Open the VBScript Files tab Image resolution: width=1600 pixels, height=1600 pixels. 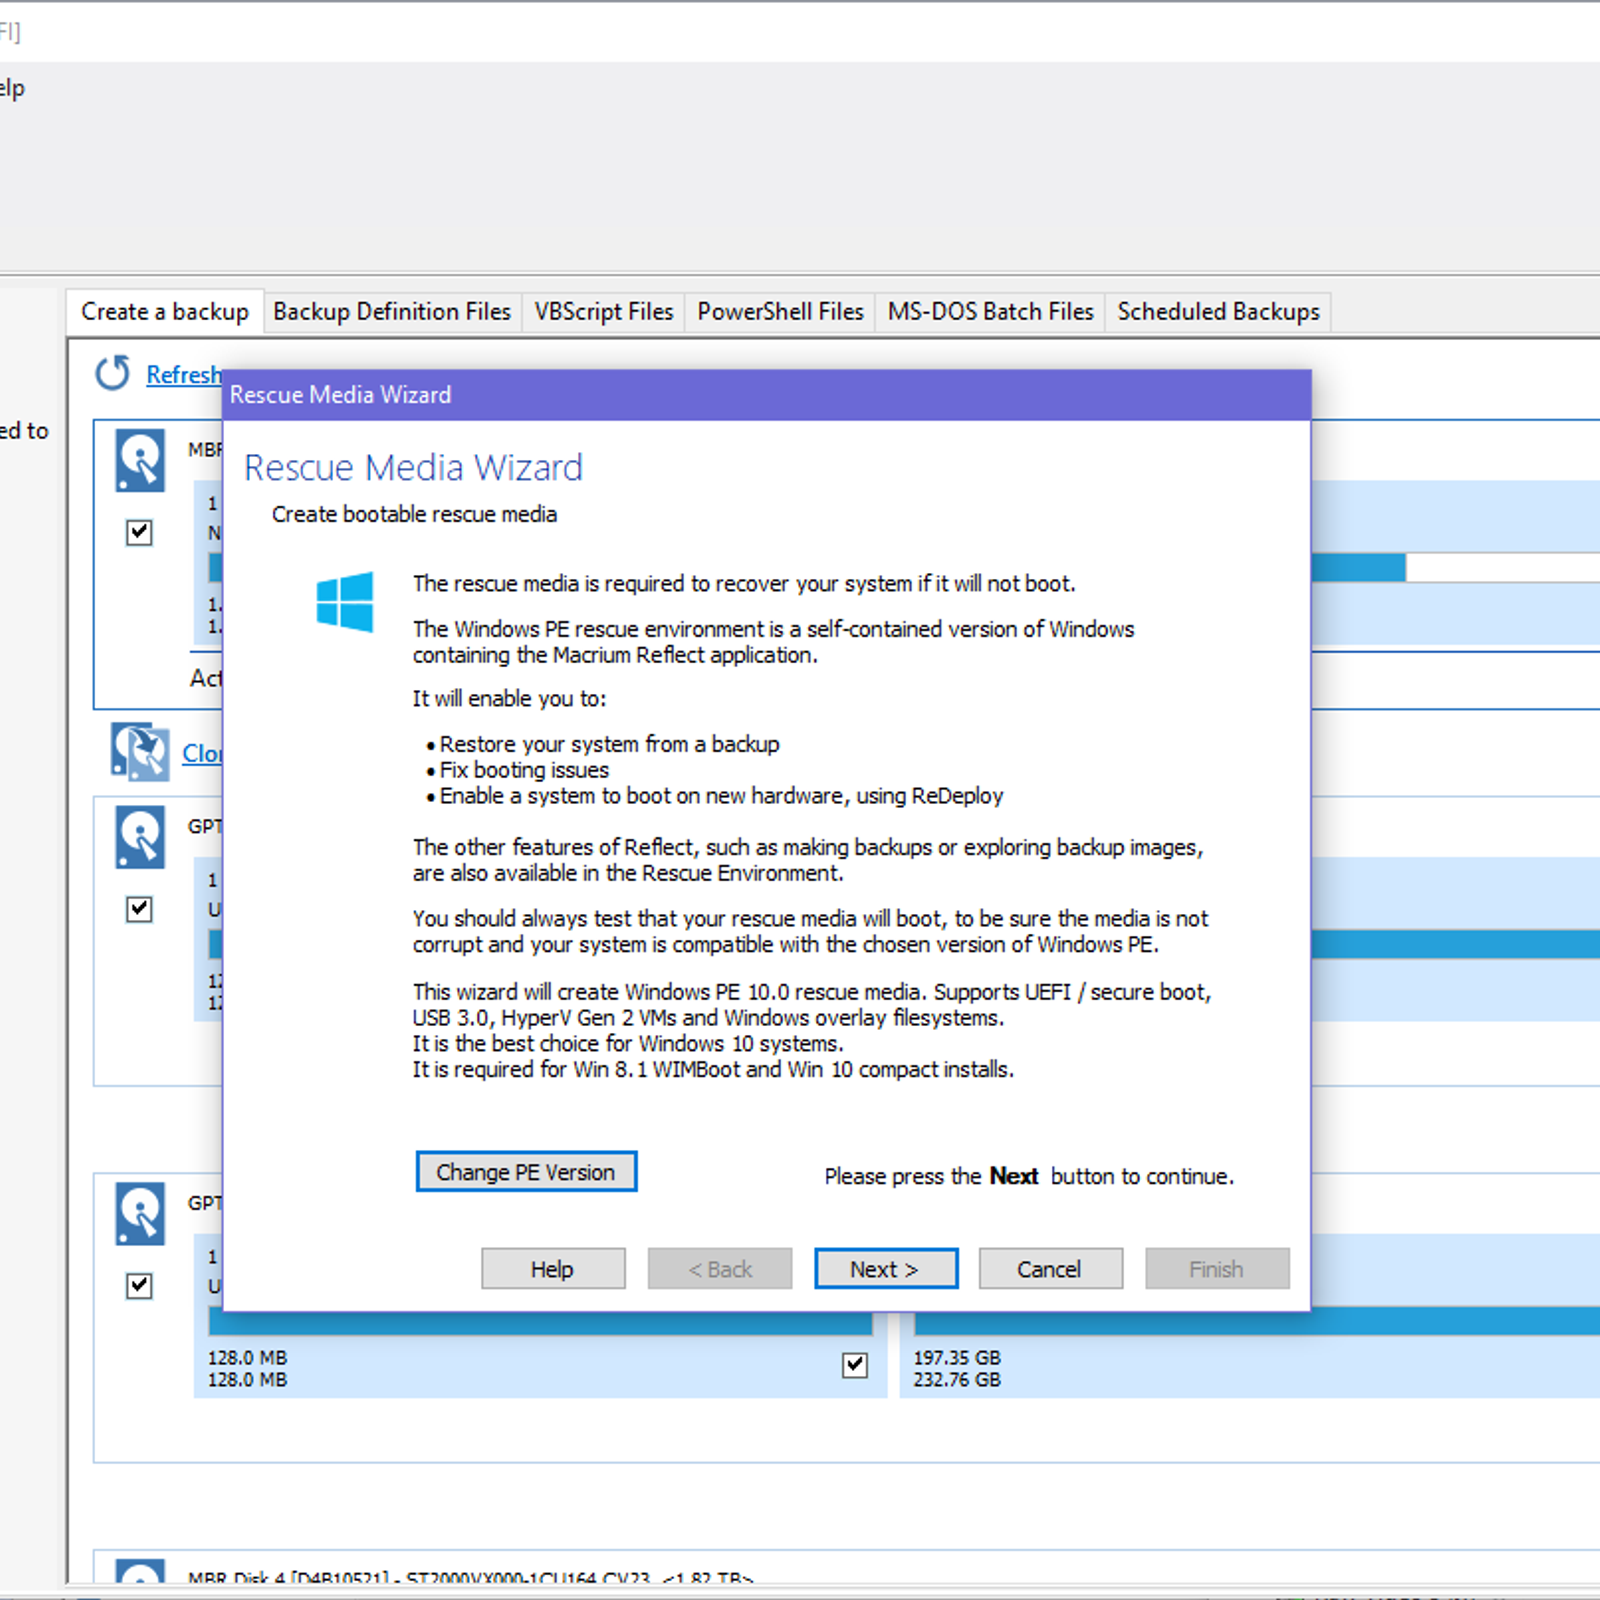604,312
